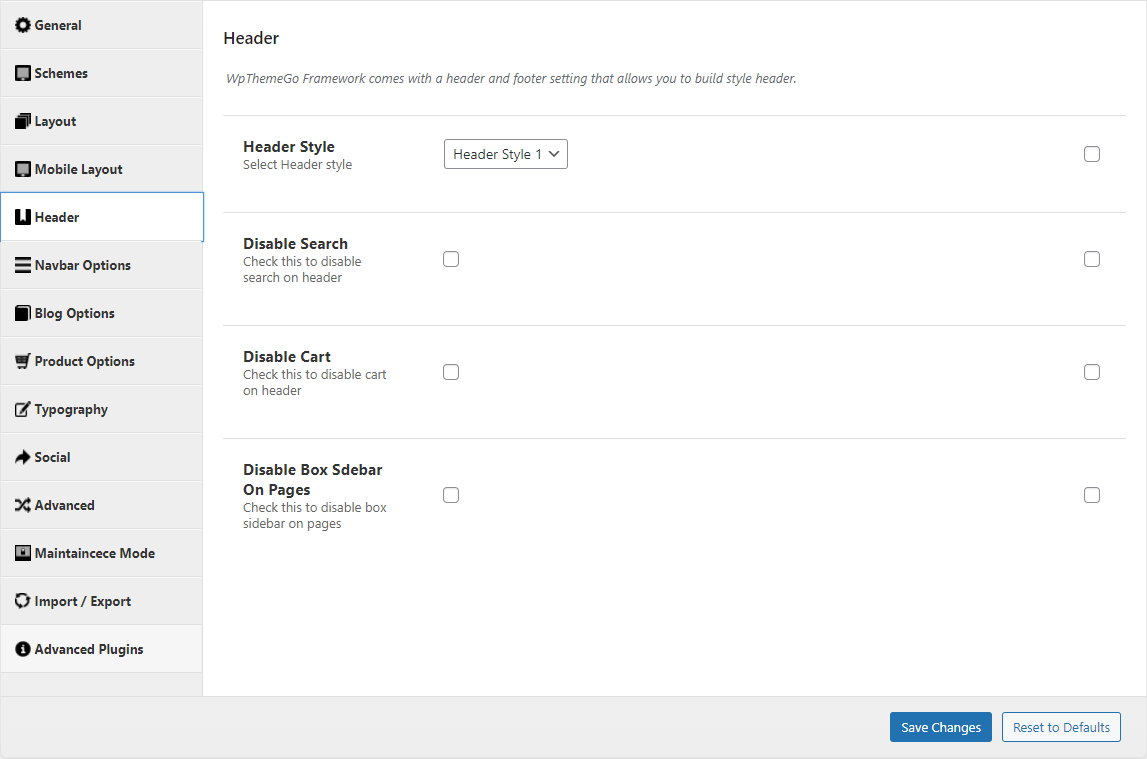Click the Advanced shuffle icon
Viewport: 1147px width, 759px height.
tap(23, 505)
